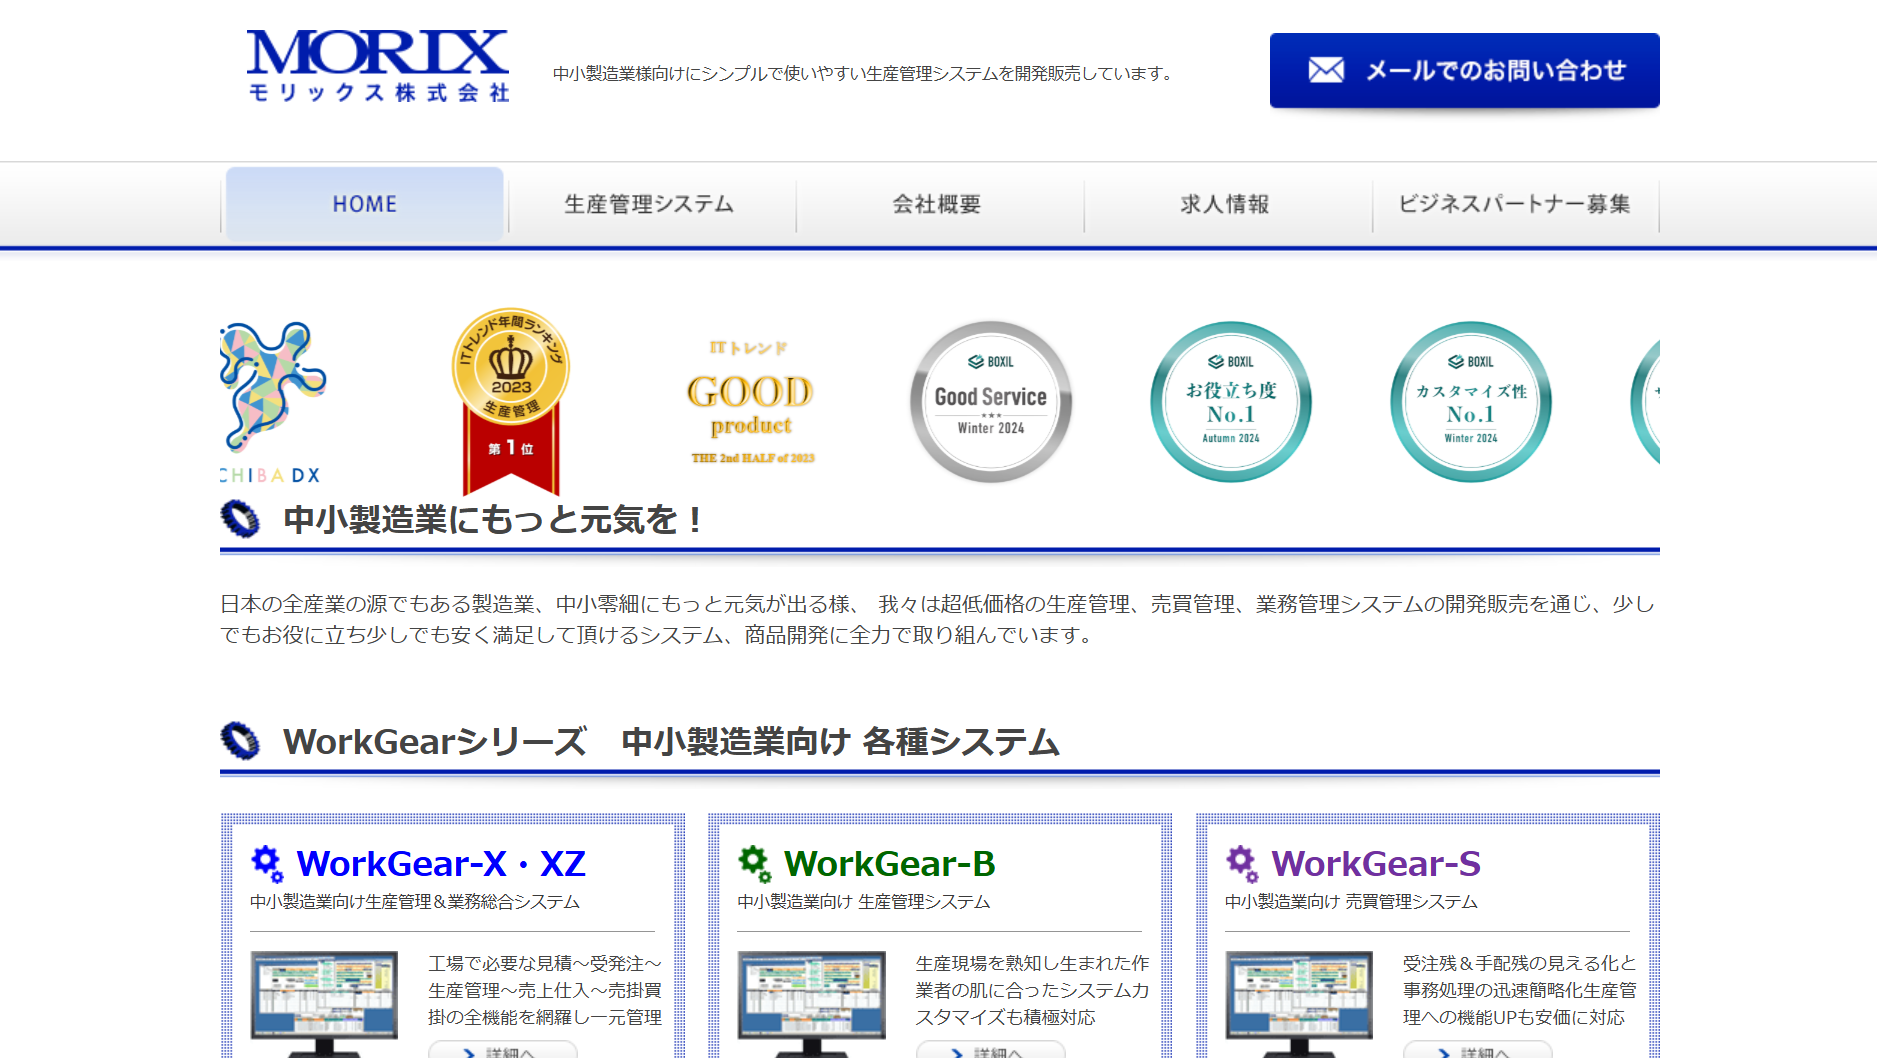This screenshot has height=1058, width=1877.
Task: Click the 詳細へ button under WorkGear-S
Action: pyautogui.click(x=1477, y=1050)
